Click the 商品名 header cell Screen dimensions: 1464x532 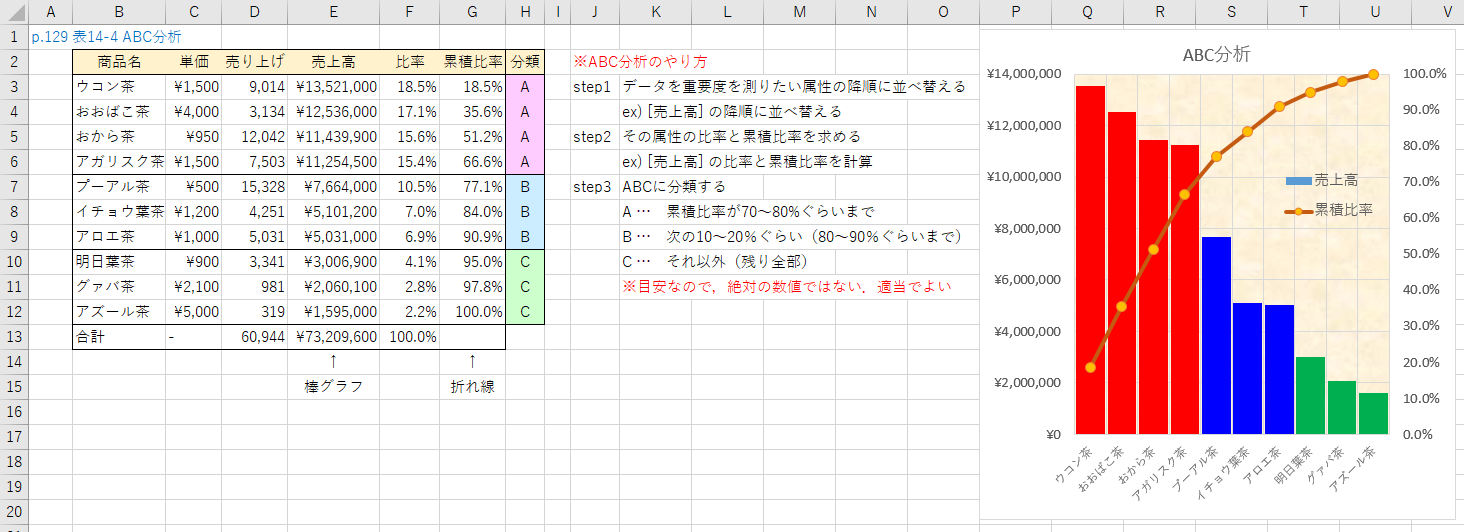pyautogui.click(x=119, y=62)
